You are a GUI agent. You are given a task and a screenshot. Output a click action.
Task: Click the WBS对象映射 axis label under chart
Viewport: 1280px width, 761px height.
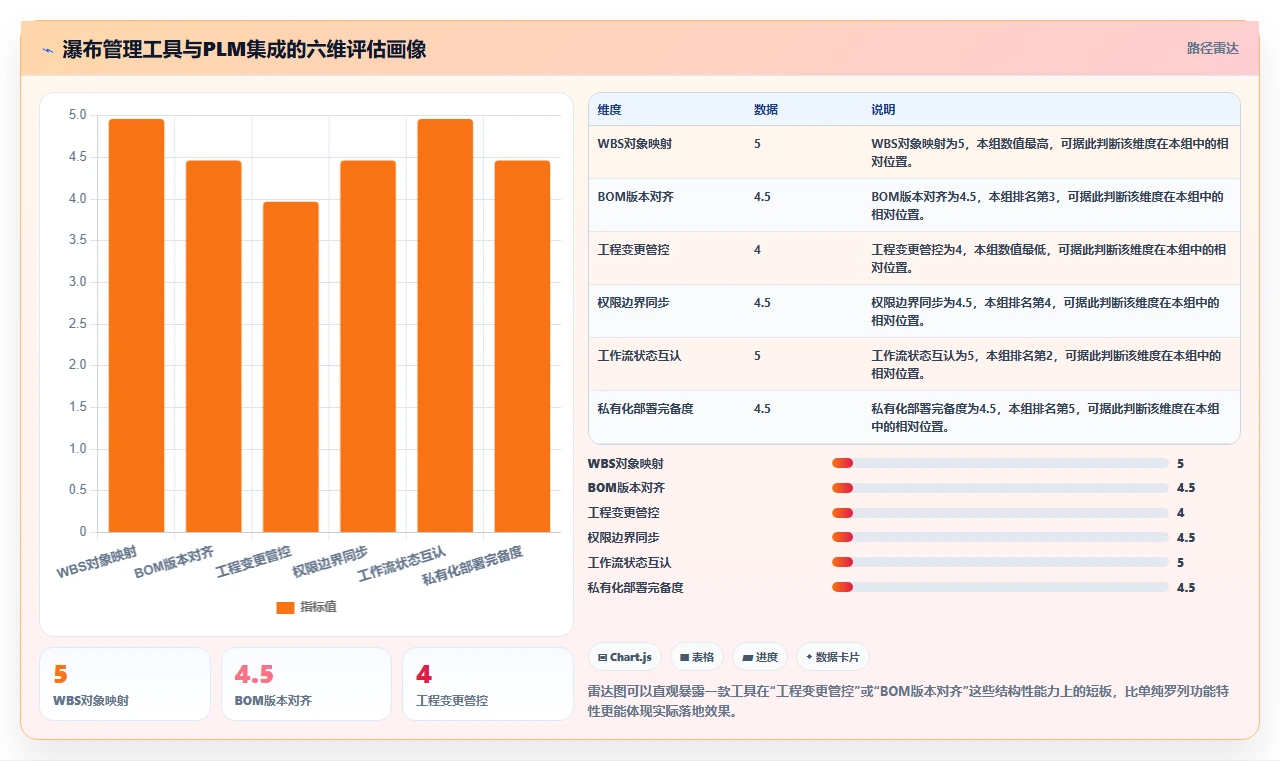click(97, 562)
